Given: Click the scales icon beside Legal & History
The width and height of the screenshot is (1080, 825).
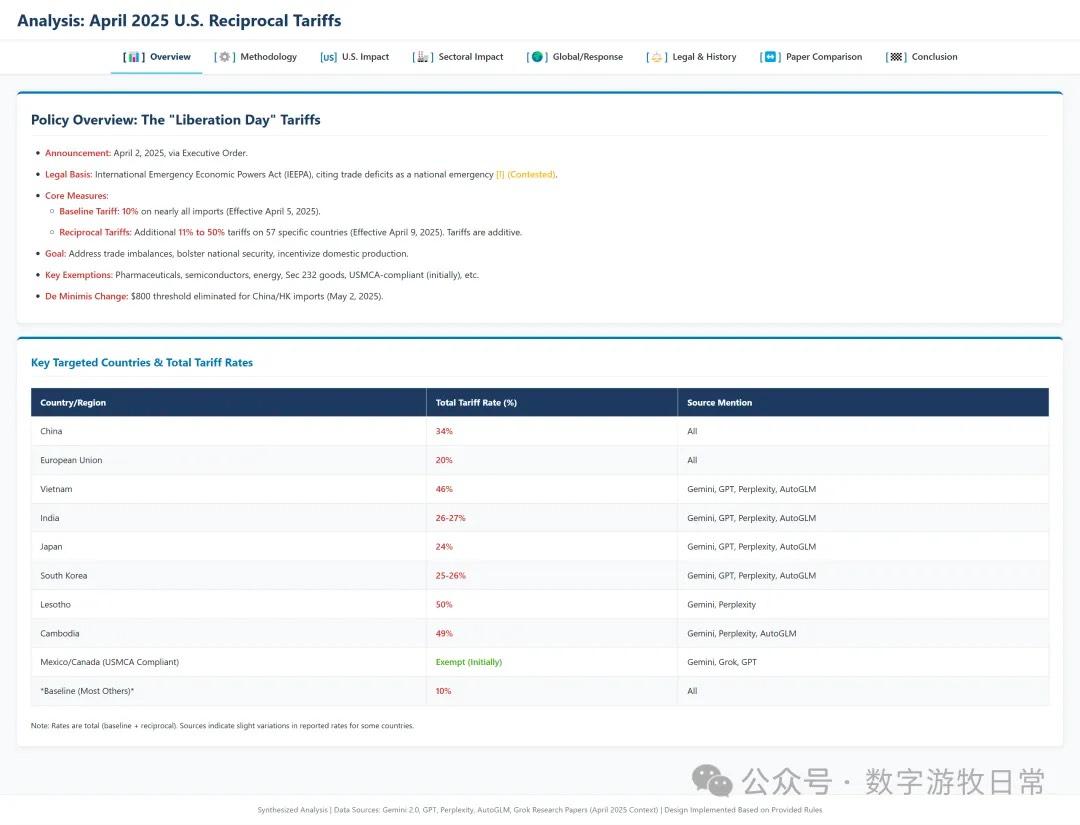Looking at the screenshot, I should (x=656, y=57).
